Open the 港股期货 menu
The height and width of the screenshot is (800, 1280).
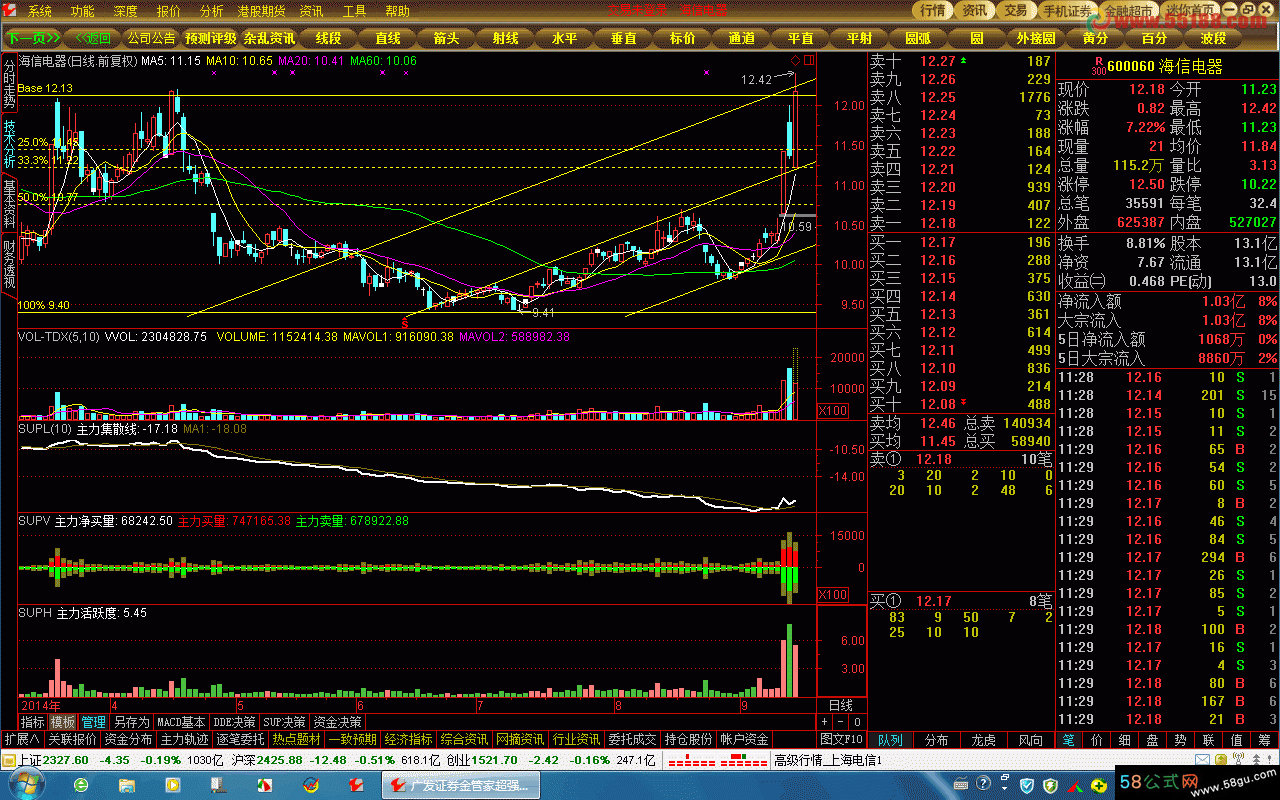[261, 11]
